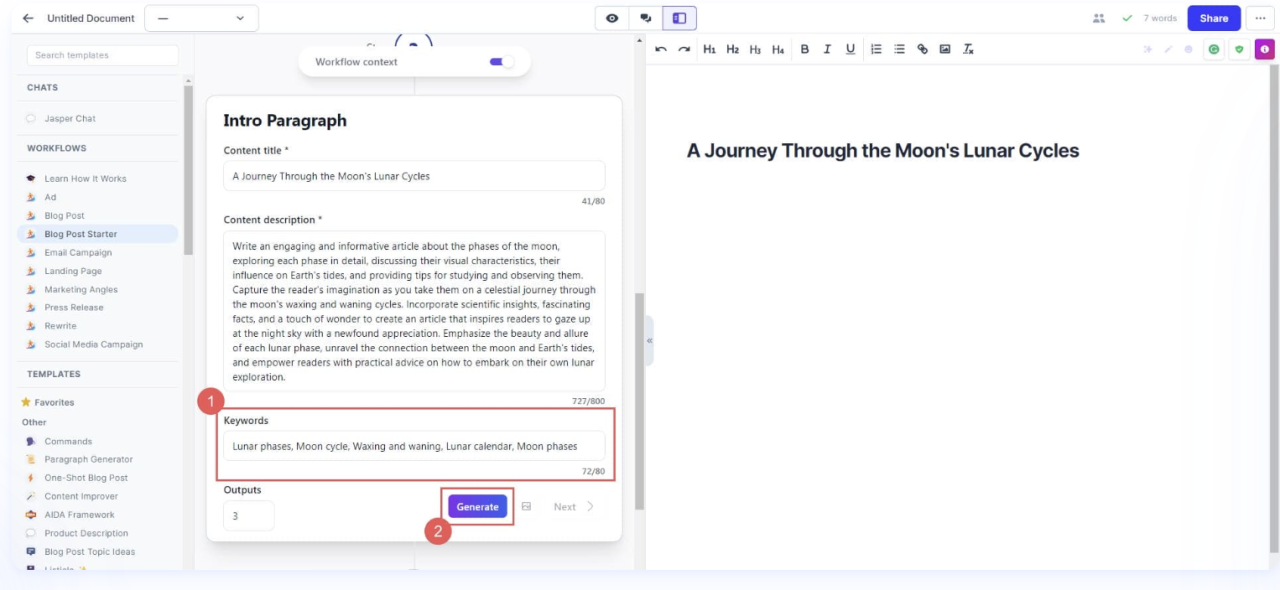1280x590 pixels.
Task: Clear text formatting with the Tx icon
Action: 967,48
